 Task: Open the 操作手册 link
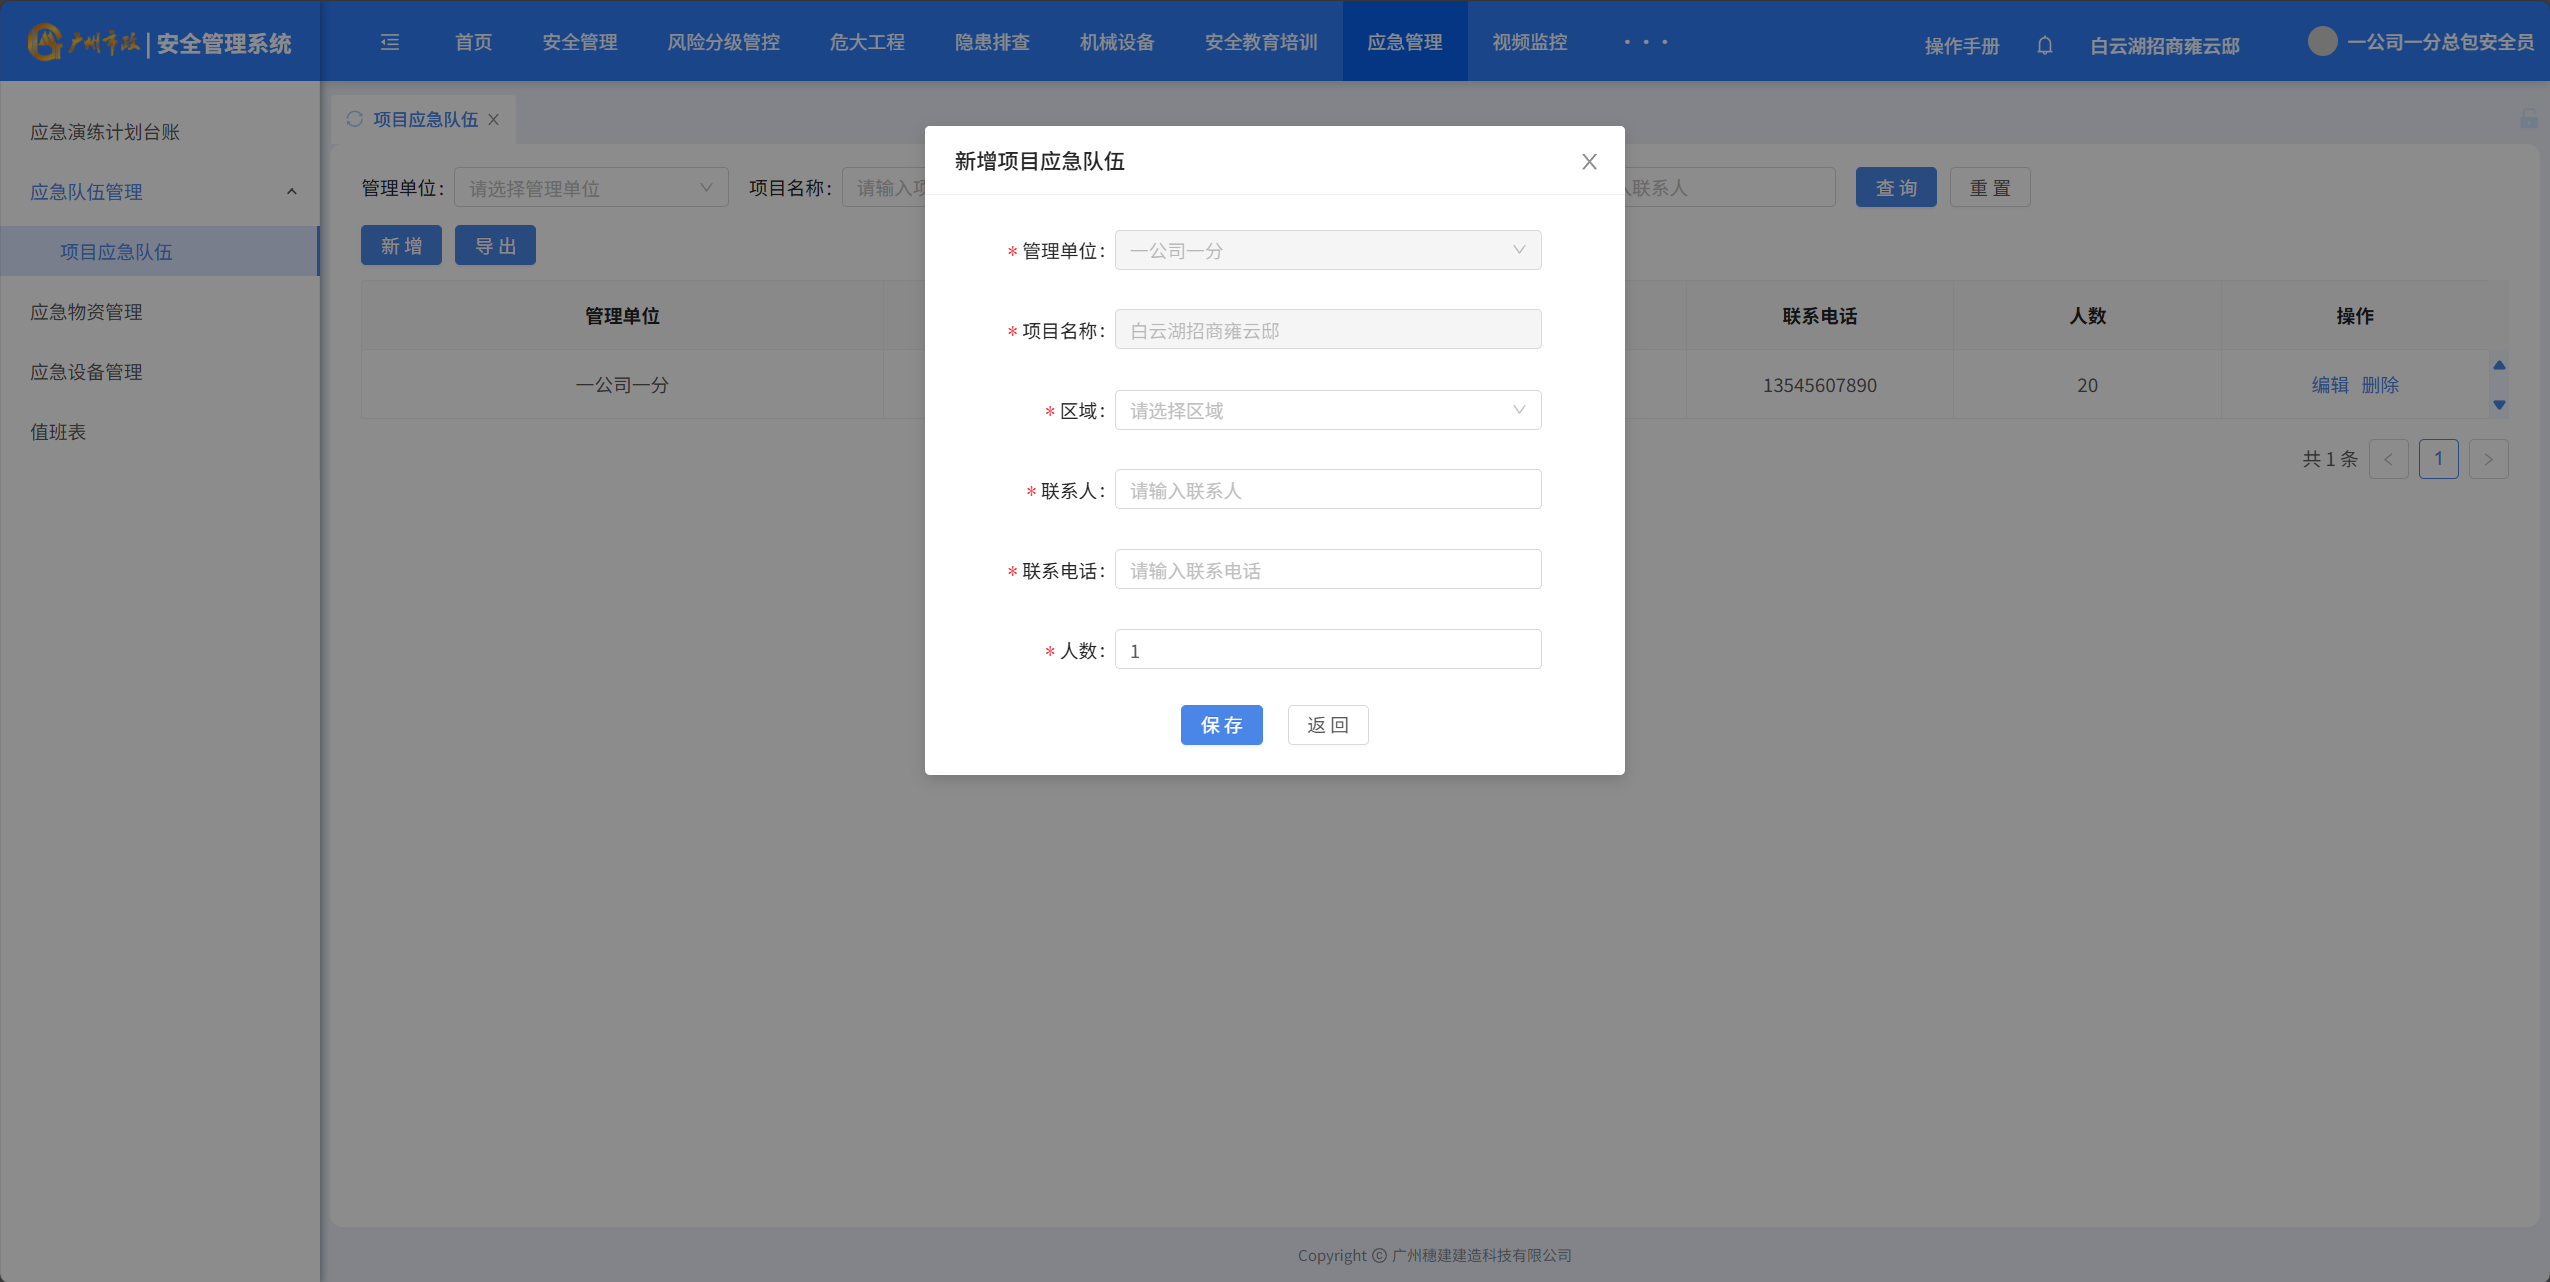pos(1961,46)
